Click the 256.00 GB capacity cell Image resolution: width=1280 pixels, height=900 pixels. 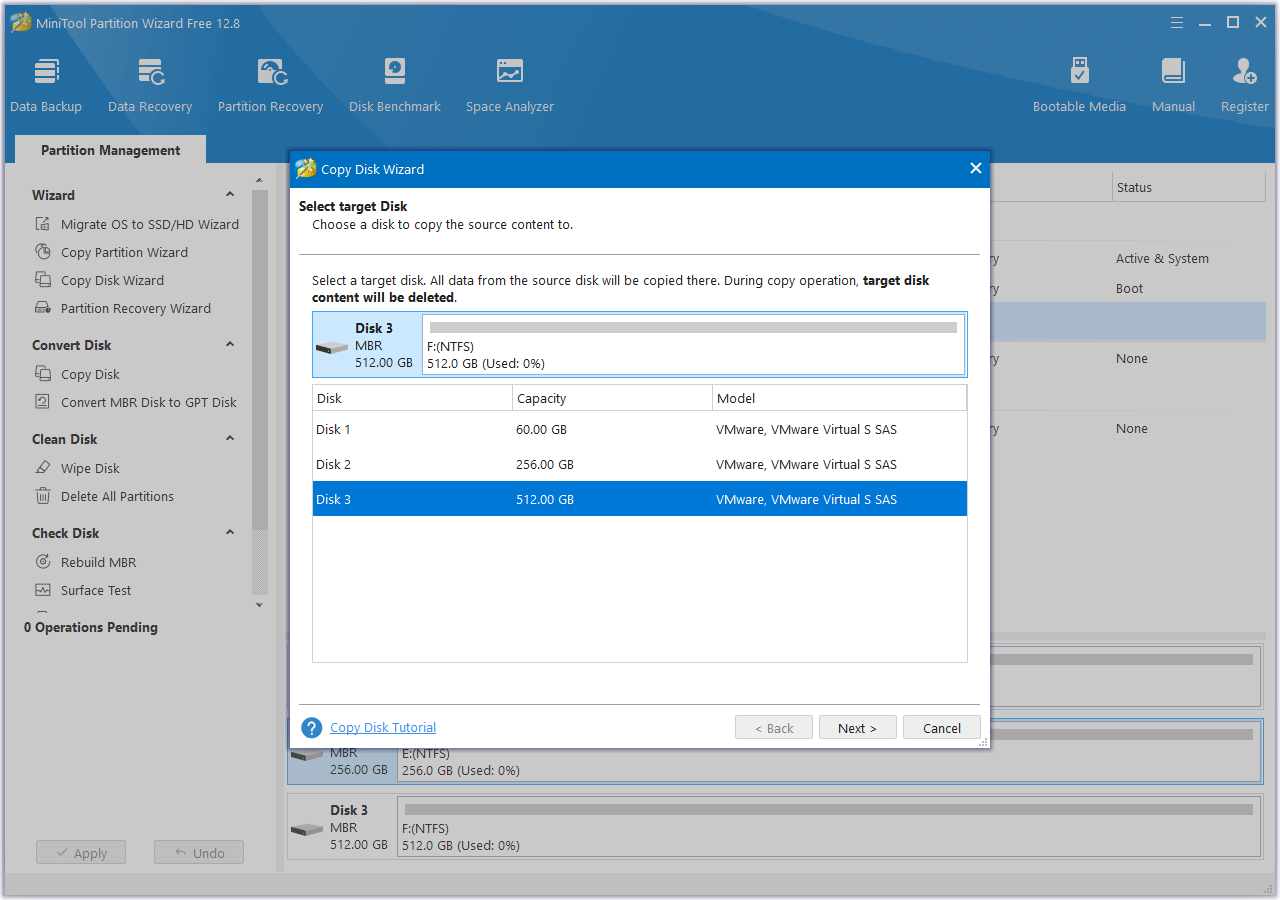coord(545,464)
